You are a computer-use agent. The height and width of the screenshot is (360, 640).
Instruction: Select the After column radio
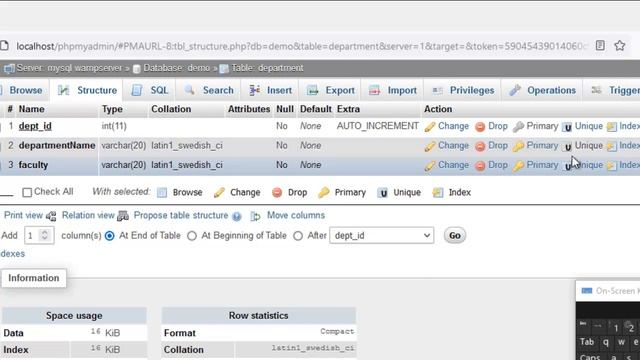click(x=298, y=236)
